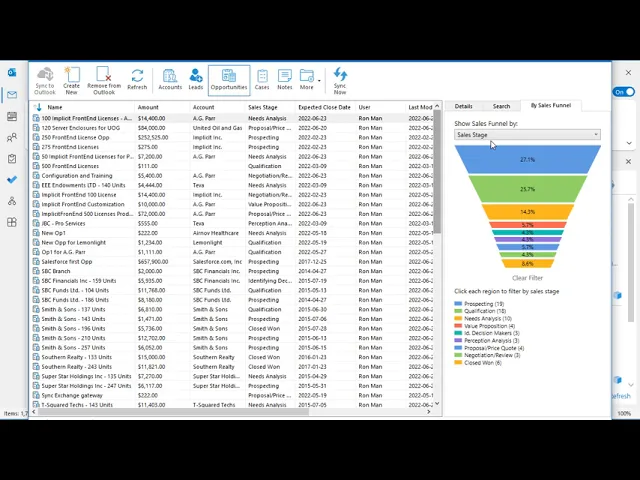This screenshot has width=640, height=480.
Task: Sort by the Account column header
Action: 203,107
